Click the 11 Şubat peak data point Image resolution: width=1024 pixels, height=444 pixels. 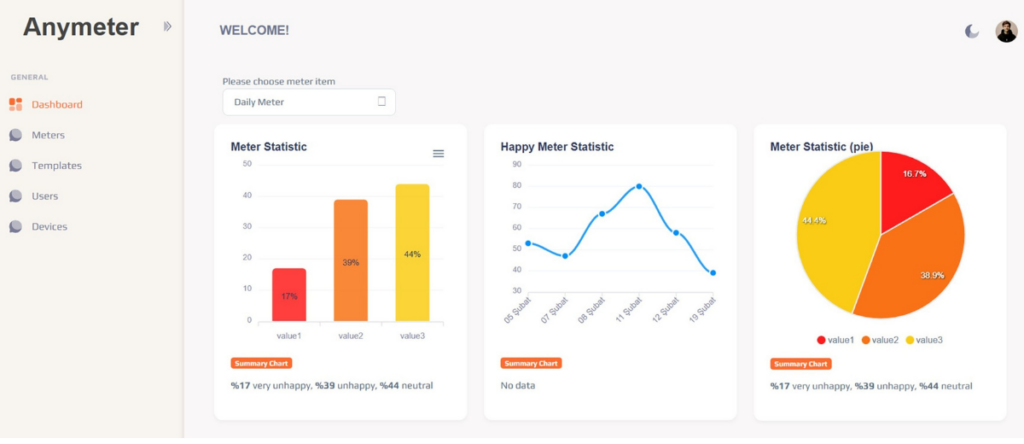point(639,186)
